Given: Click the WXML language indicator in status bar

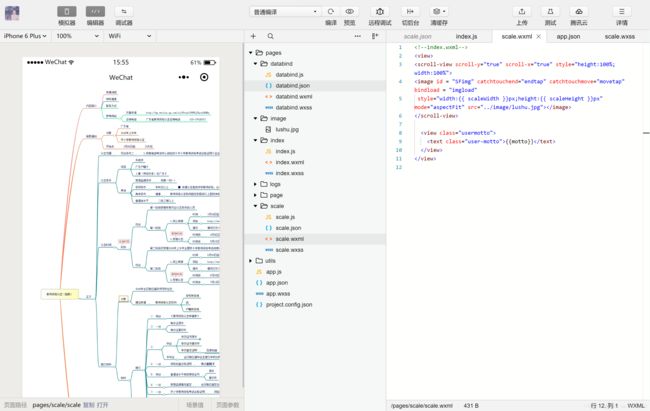Looking at the screenshot, I should [x=635, y=405].
